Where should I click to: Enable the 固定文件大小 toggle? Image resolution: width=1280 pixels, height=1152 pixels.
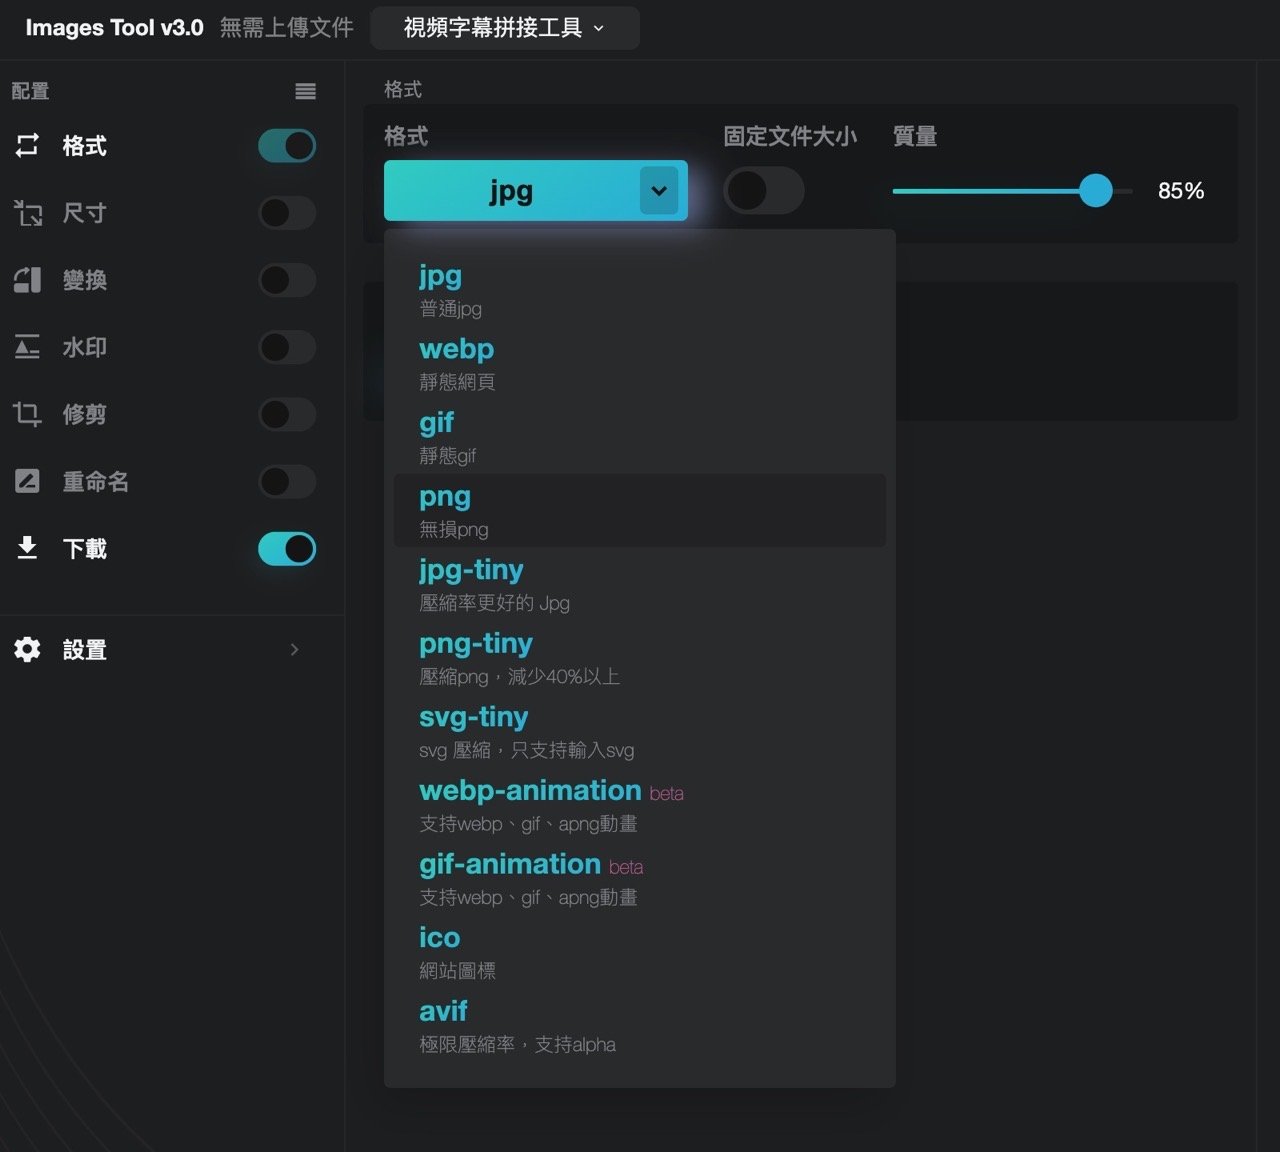coord(764,190)
